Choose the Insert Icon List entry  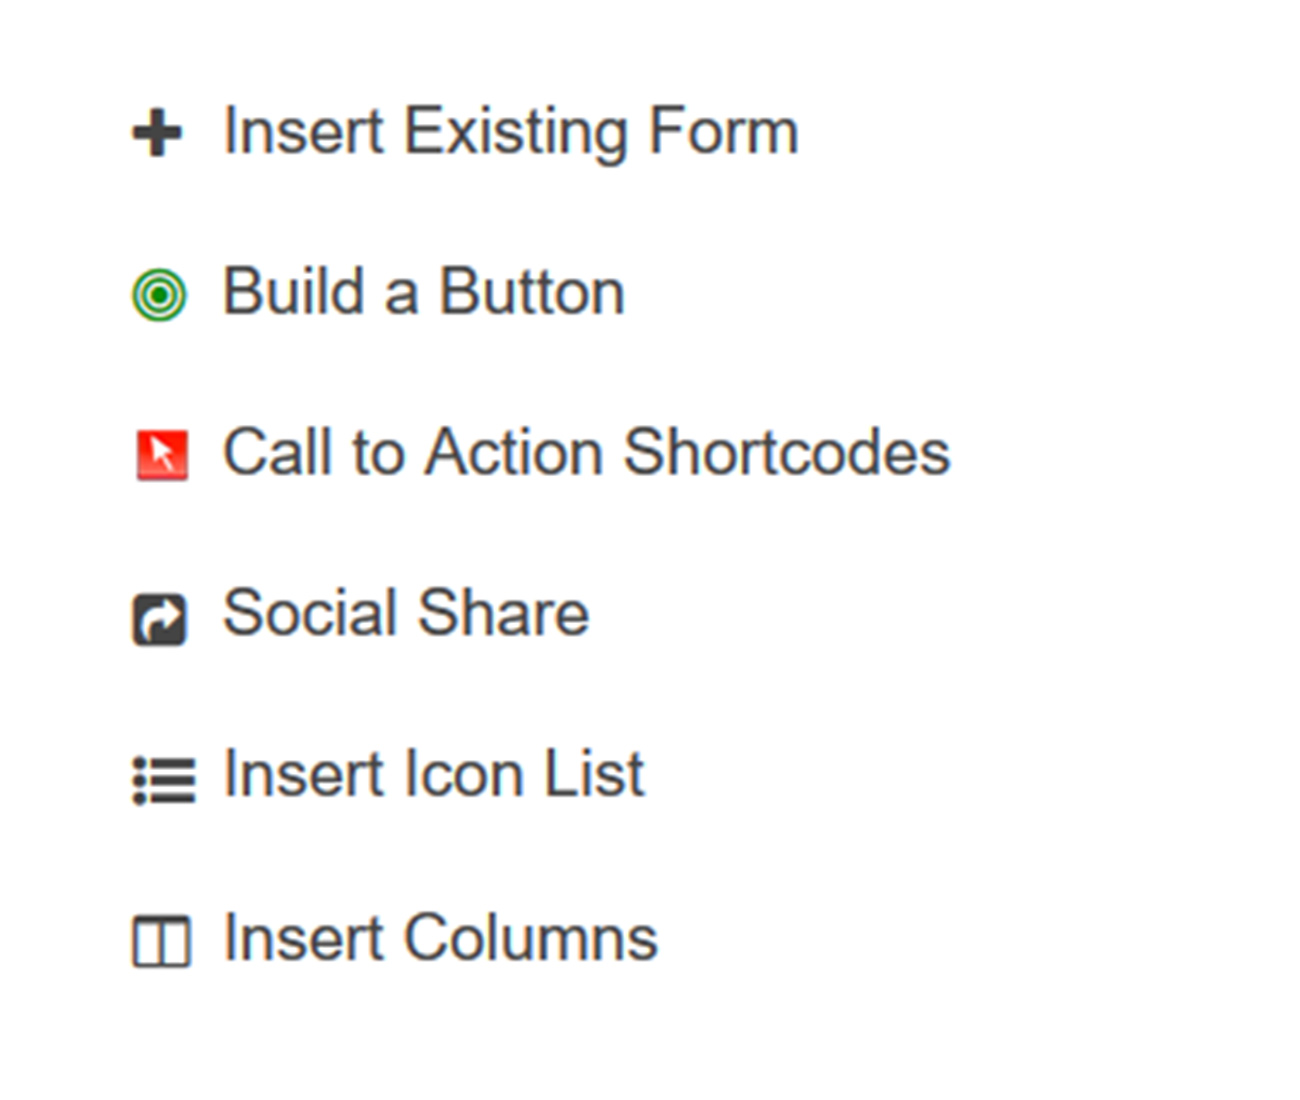pos(389,775)
